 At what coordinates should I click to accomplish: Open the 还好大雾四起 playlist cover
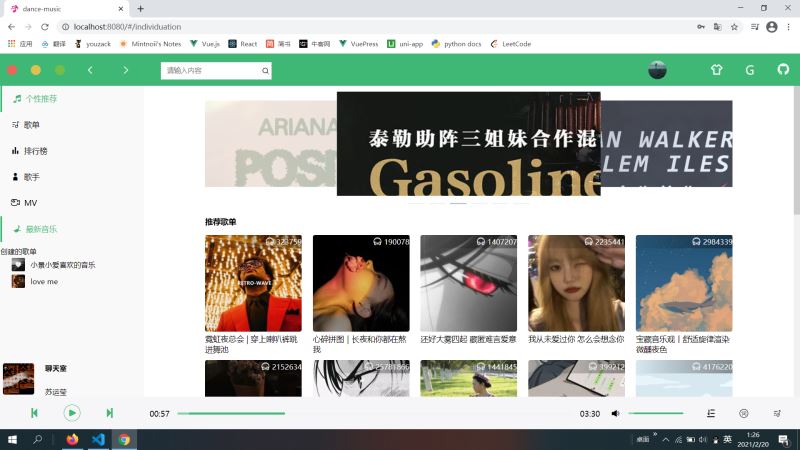click(x=468, y=283)
